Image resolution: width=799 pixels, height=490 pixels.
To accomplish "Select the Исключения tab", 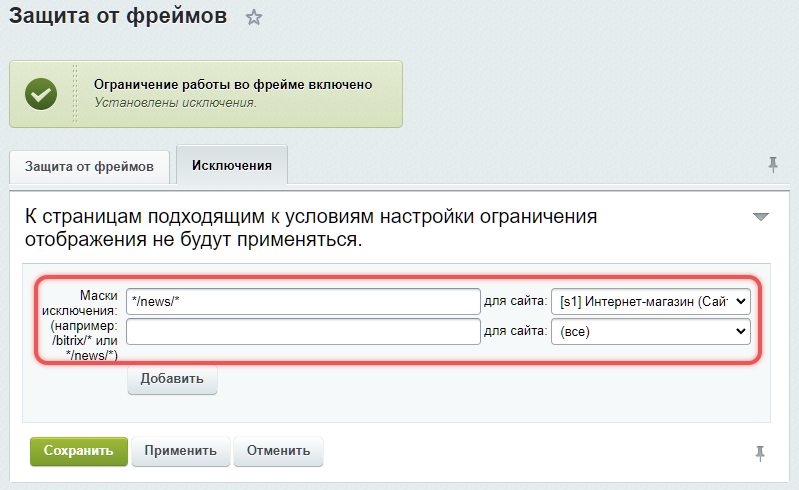I will coord(231,165).
